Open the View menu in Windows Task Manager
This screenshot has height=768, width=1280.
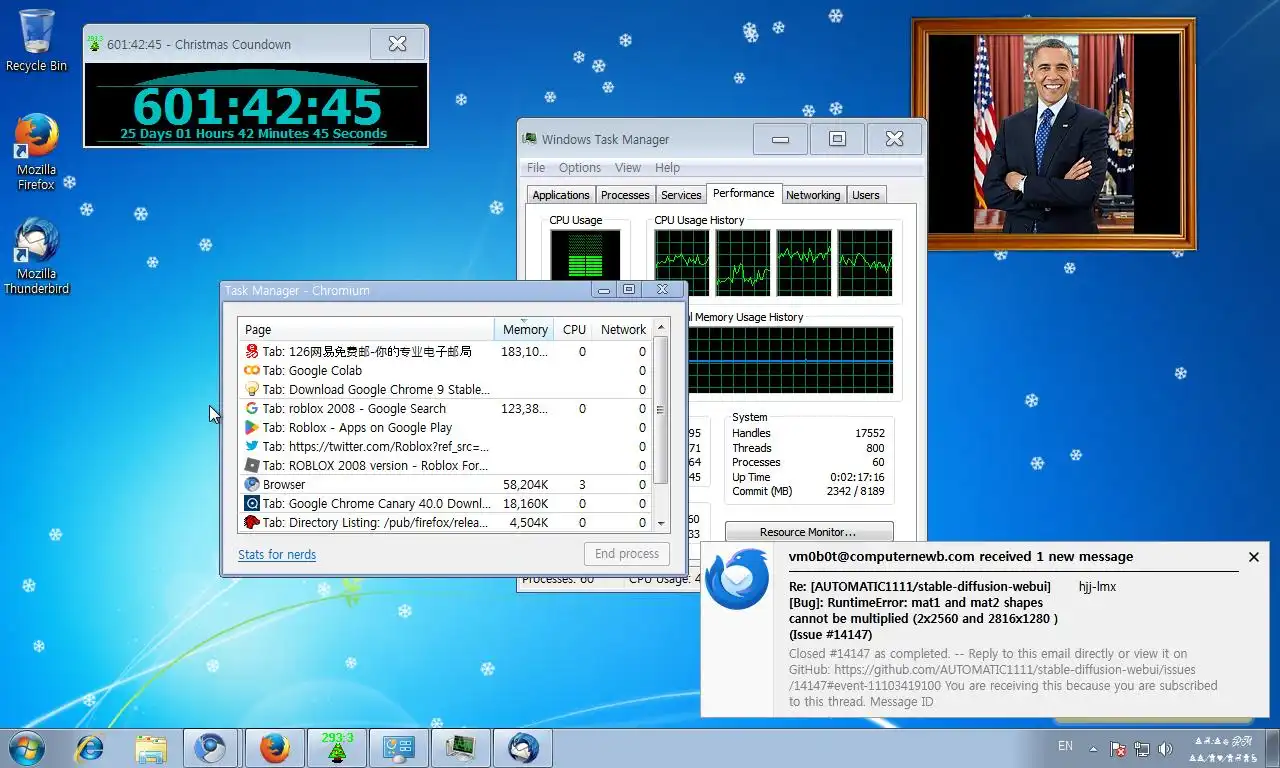(628, 168)
